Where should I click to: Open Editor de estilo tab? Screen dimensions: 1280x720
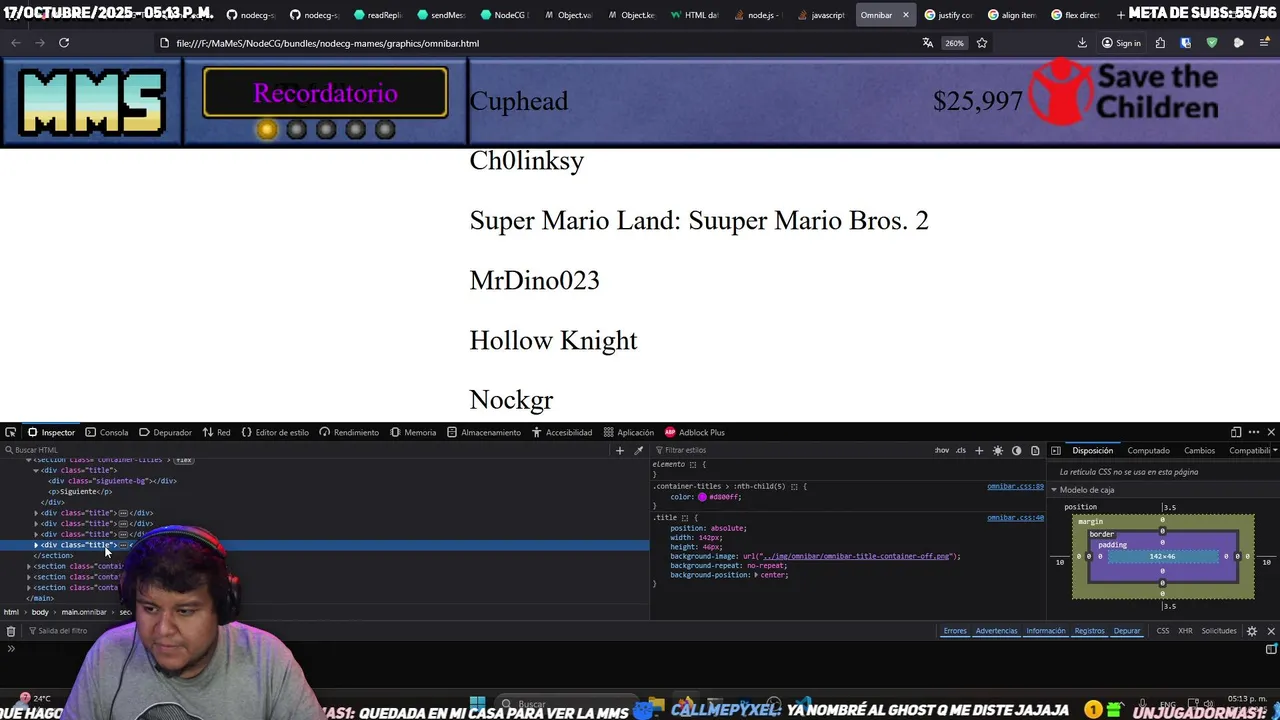pyautogui.click(x=275, y=432)
